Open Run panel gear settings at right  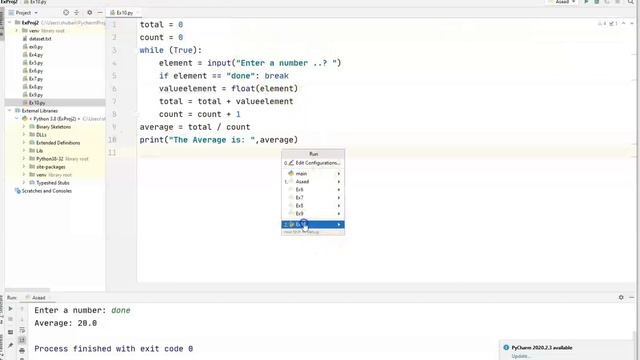click(x=621, y=298)
